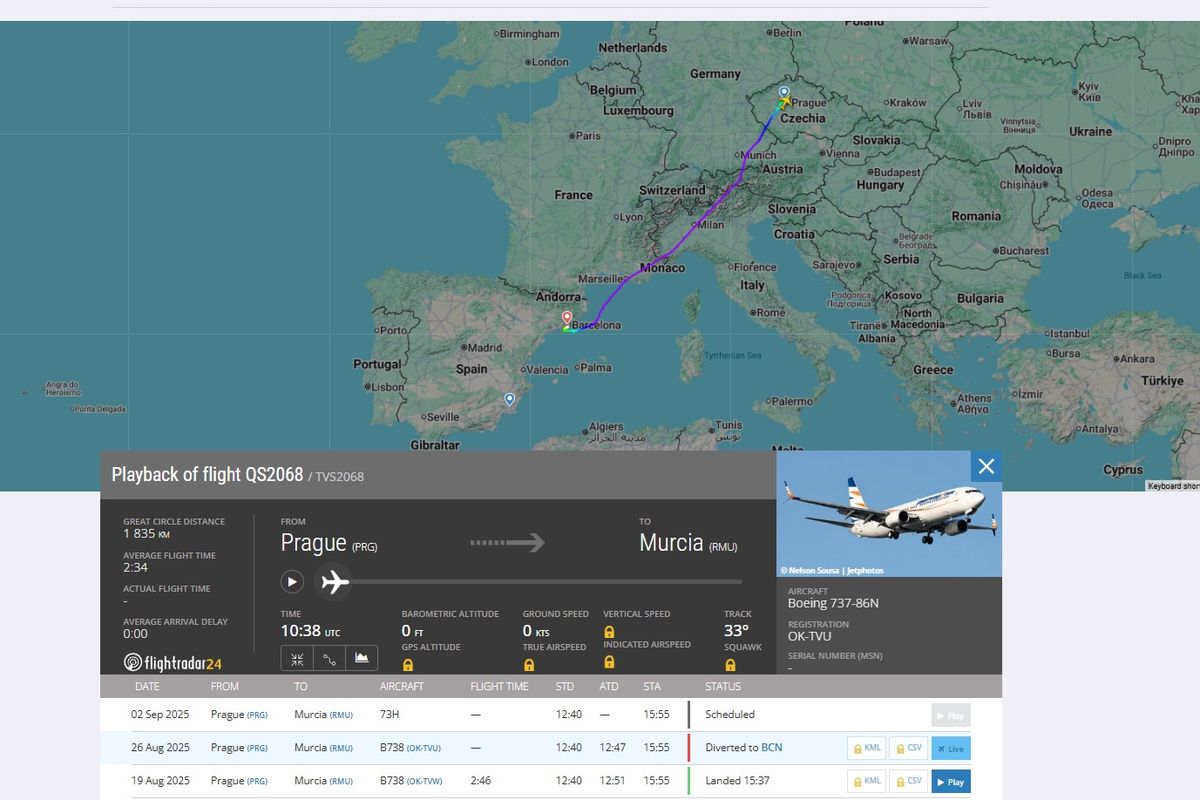This screenshot has width=1200, height=800.
Task: Play the 19 Aug 2025 flight
Action: [x=951, y=781]
